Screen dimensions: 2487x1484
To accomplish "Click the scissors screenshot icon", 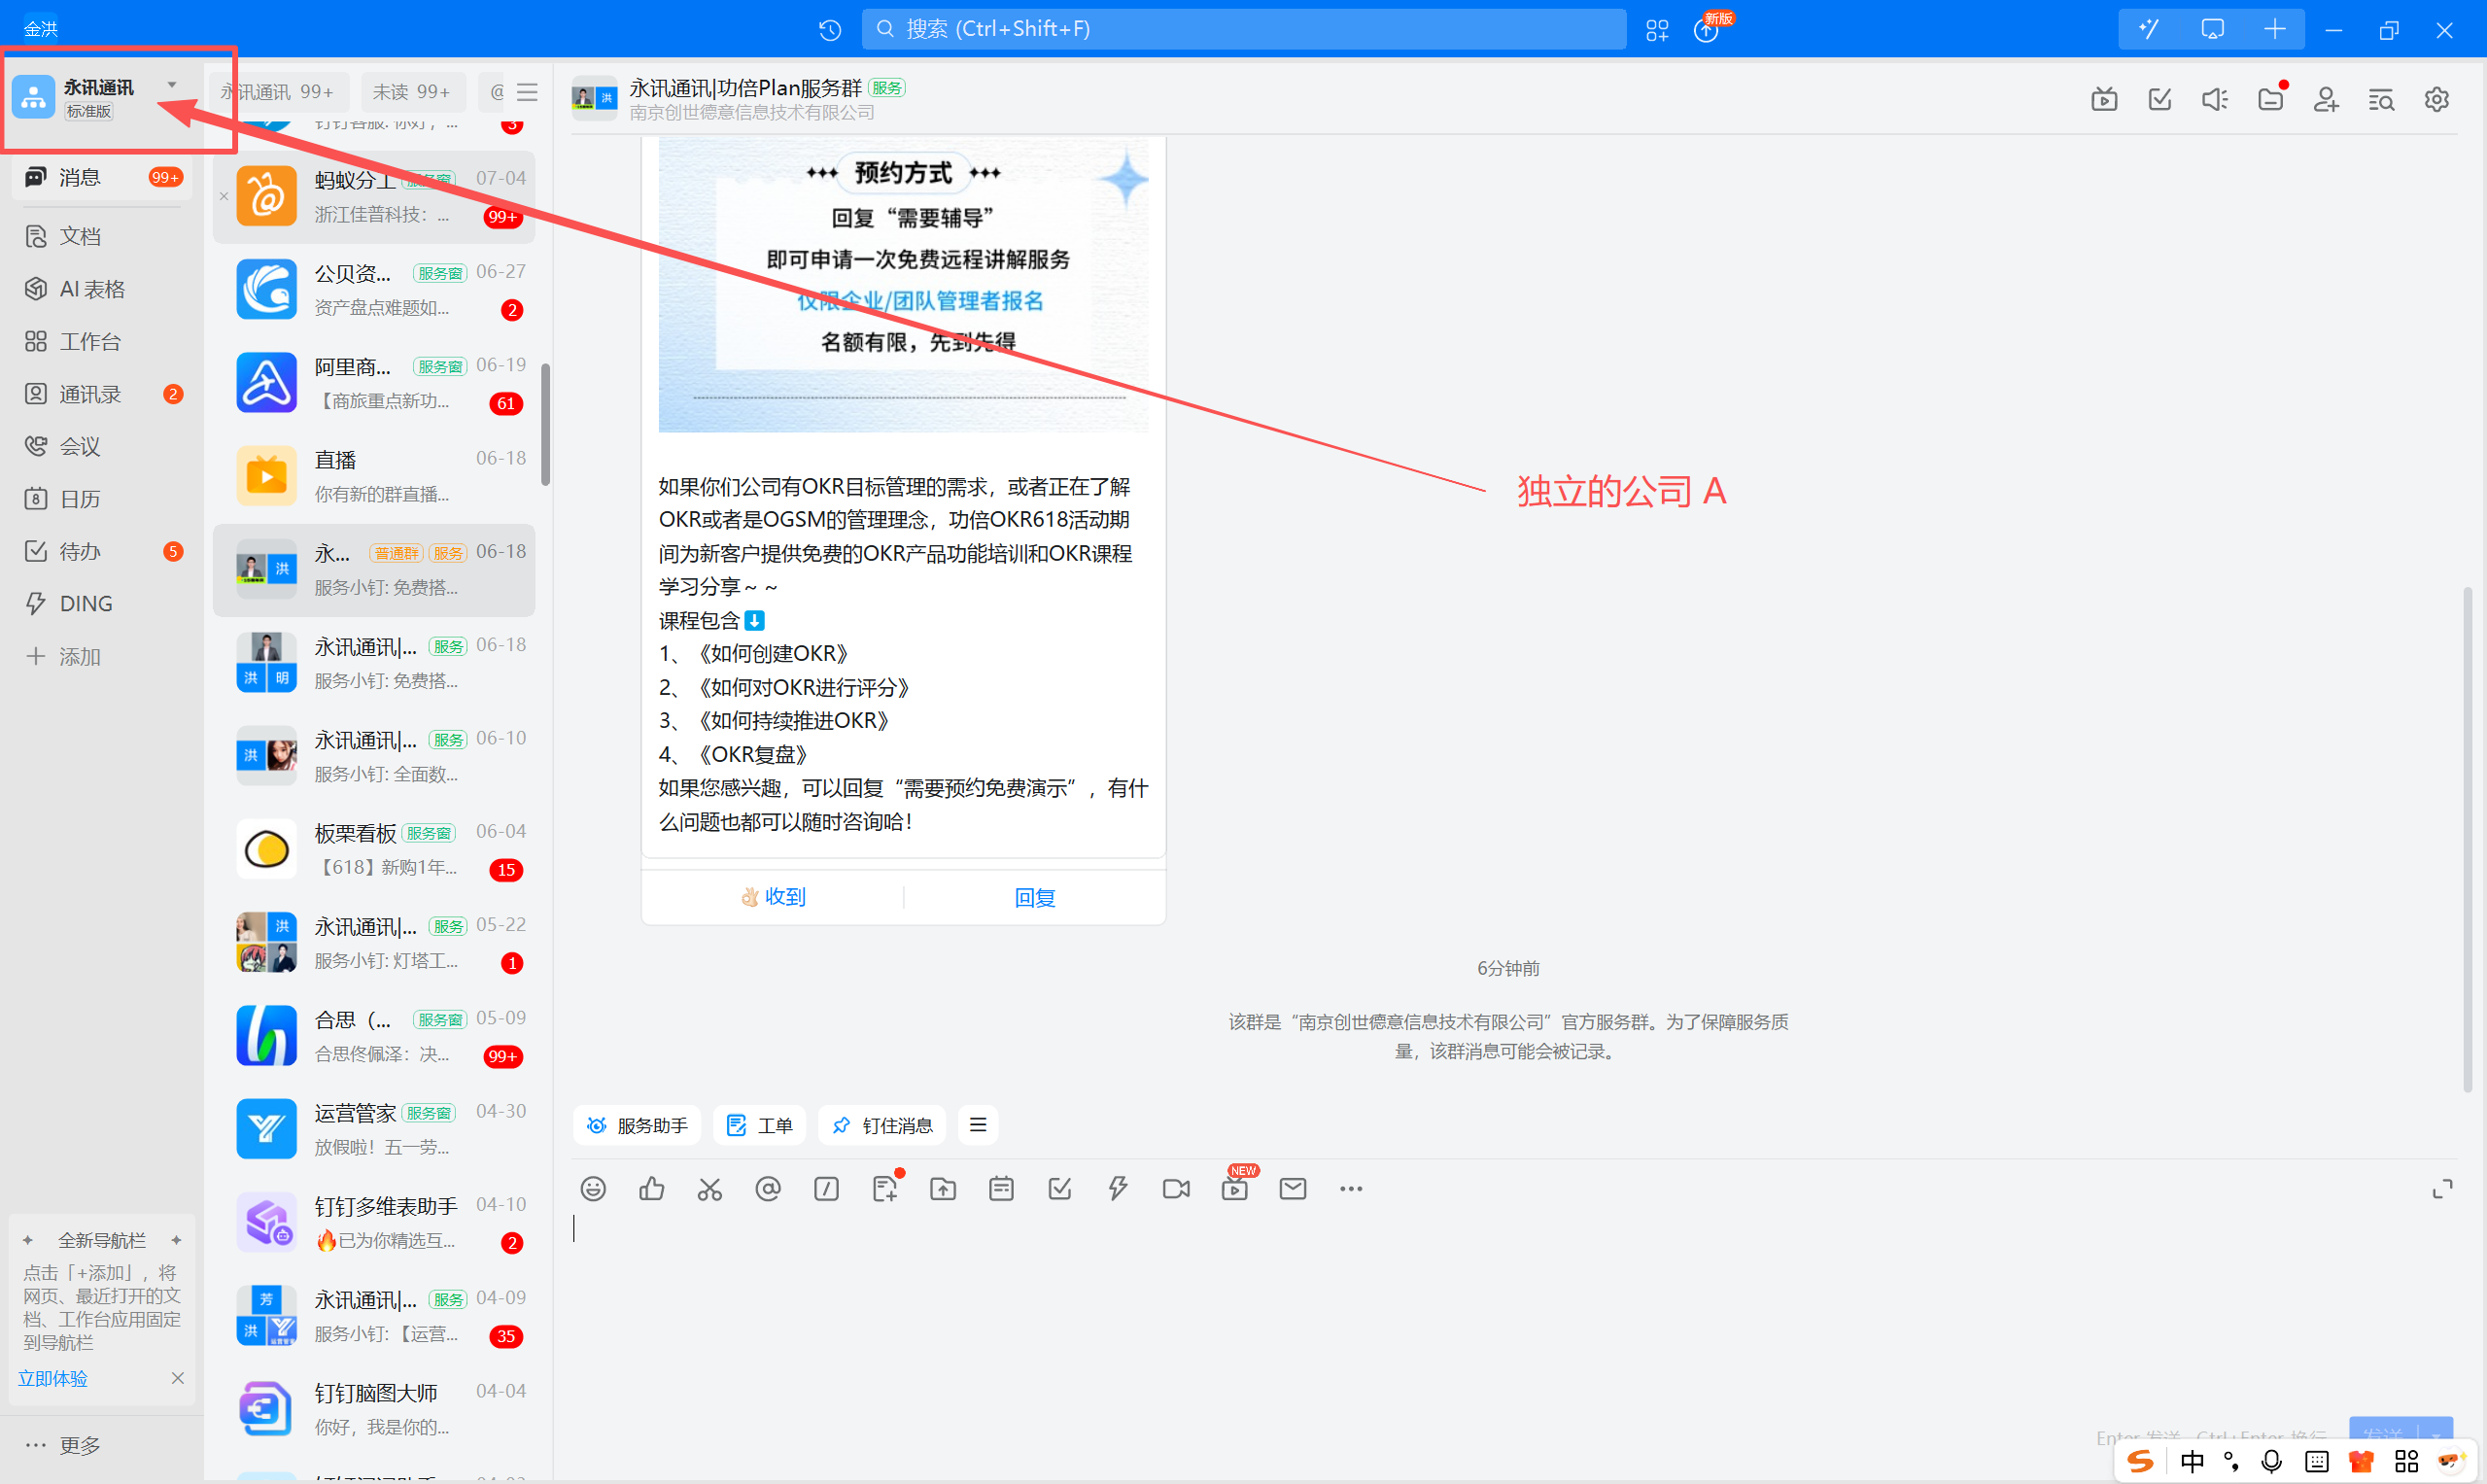I will pyautogui.click(x=710, y=1188).
